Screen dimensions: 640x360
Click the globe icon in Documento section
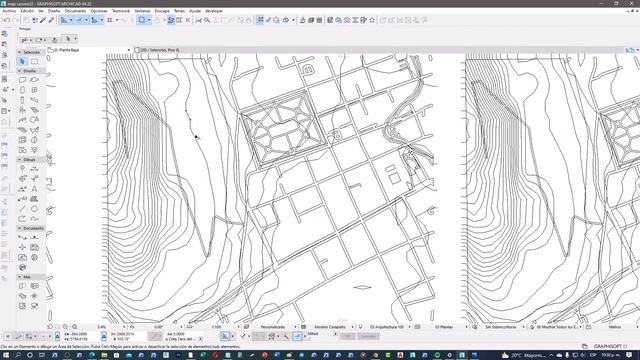tap(34, 258)
